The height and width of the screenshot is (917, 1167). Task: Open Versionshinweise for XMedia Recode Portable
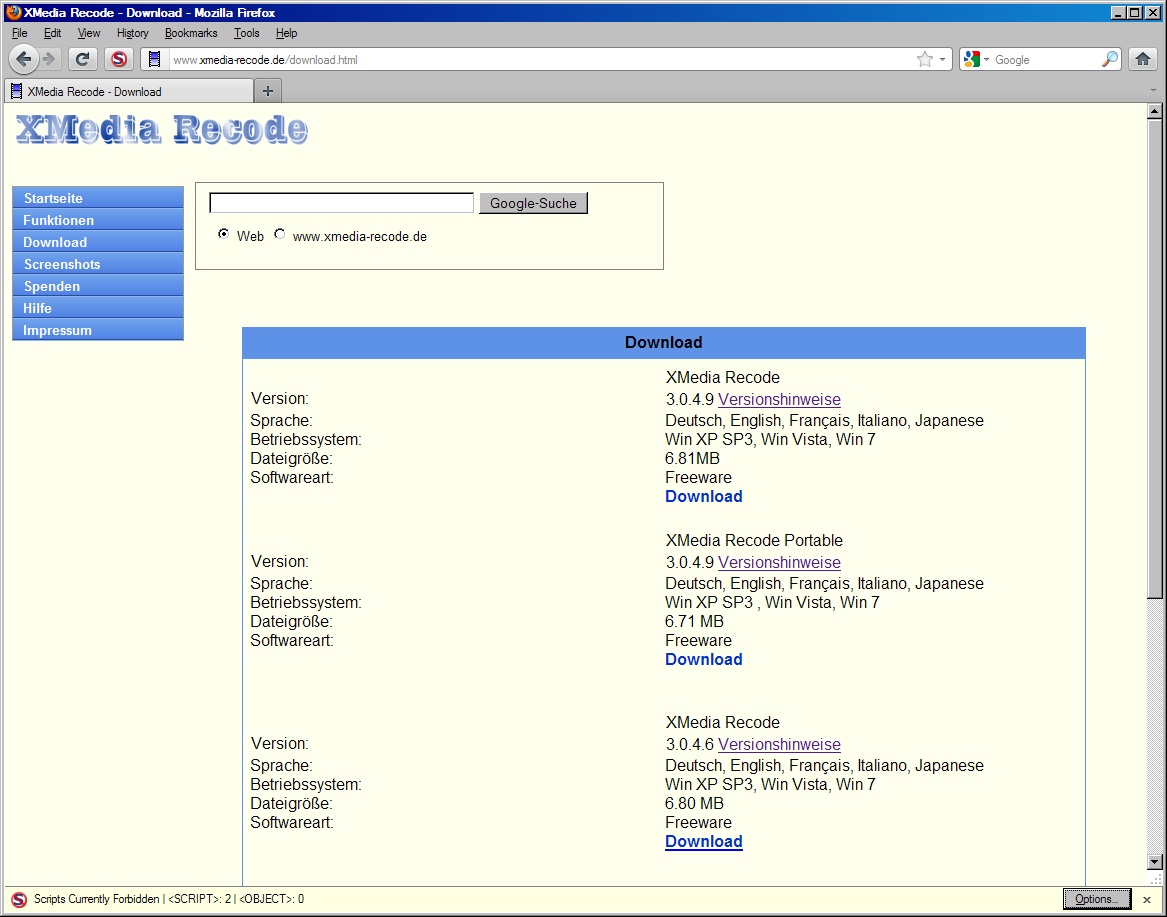[x=779, y=563]
